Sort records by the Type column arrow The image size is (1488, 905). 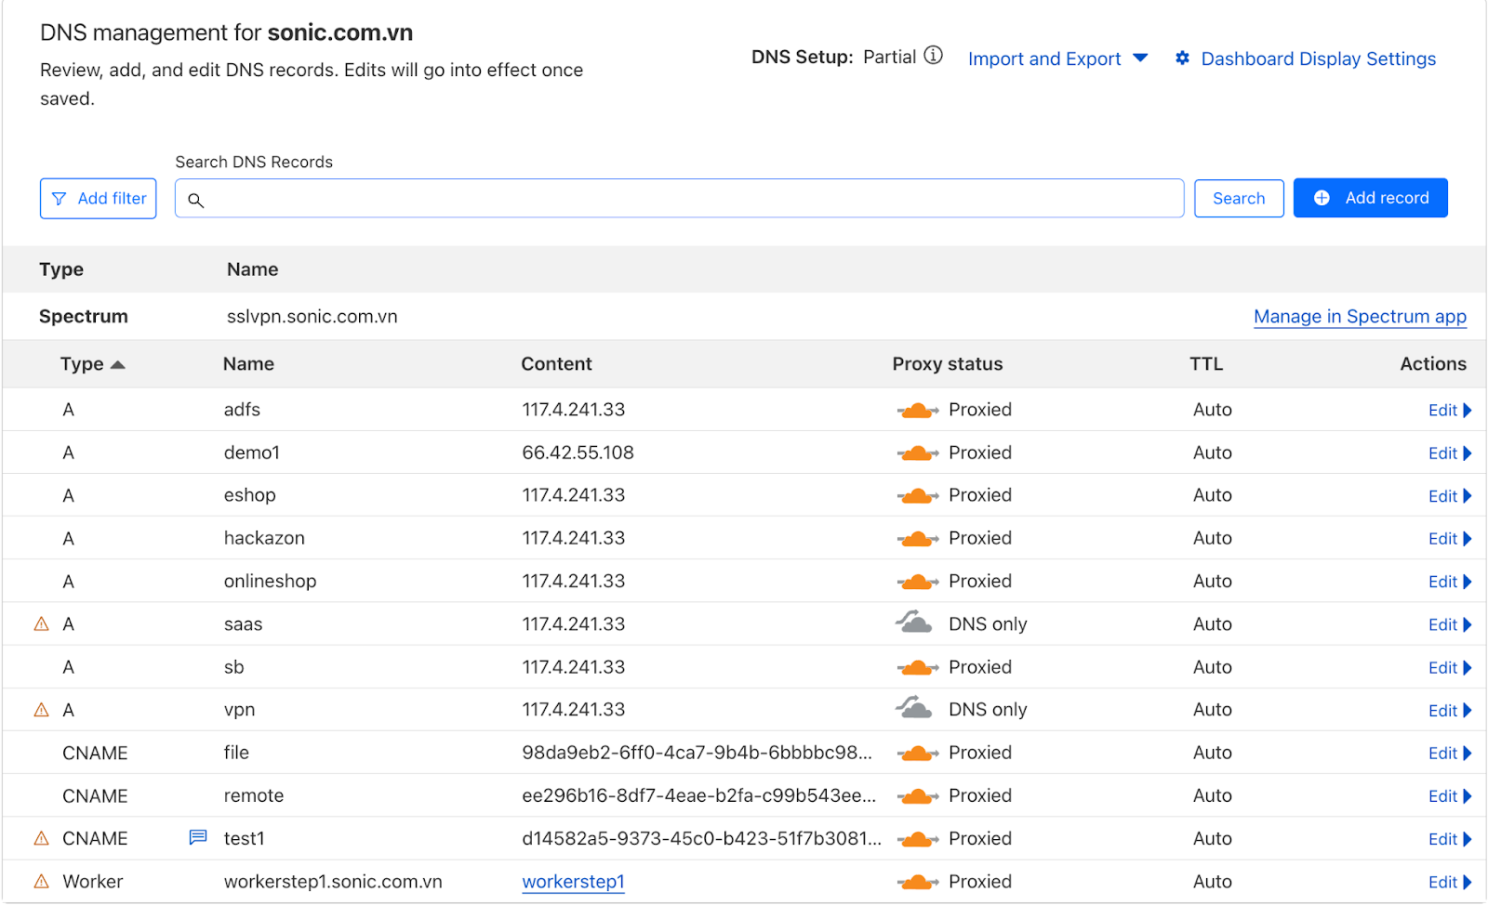[118, 365]
